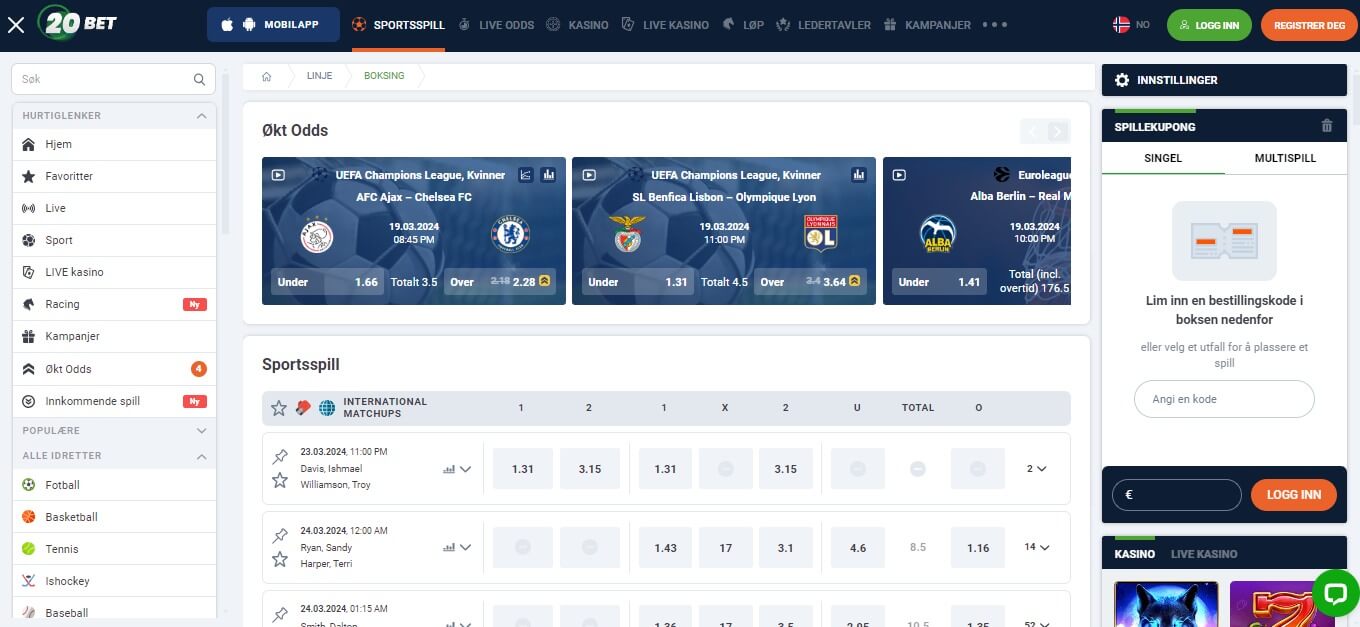Open bar chart icon on Benfica–Lyon card
The image size is (1360, 627).
tap(858, 175)
